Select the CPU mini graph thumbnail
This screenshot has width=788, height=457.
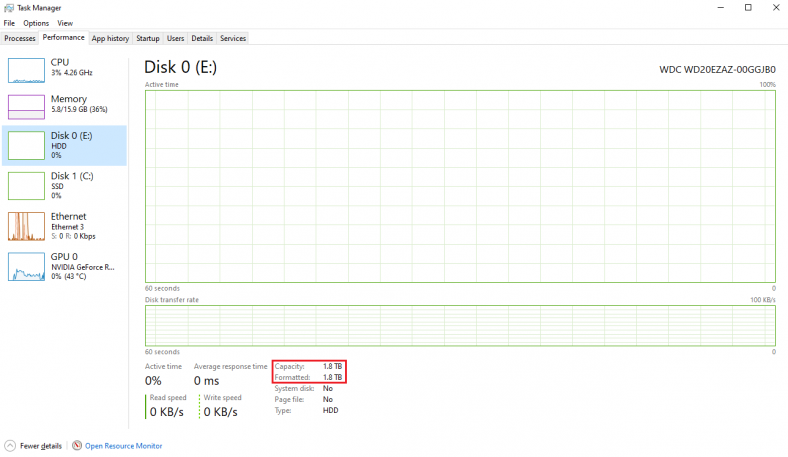[x=27, y=69]
